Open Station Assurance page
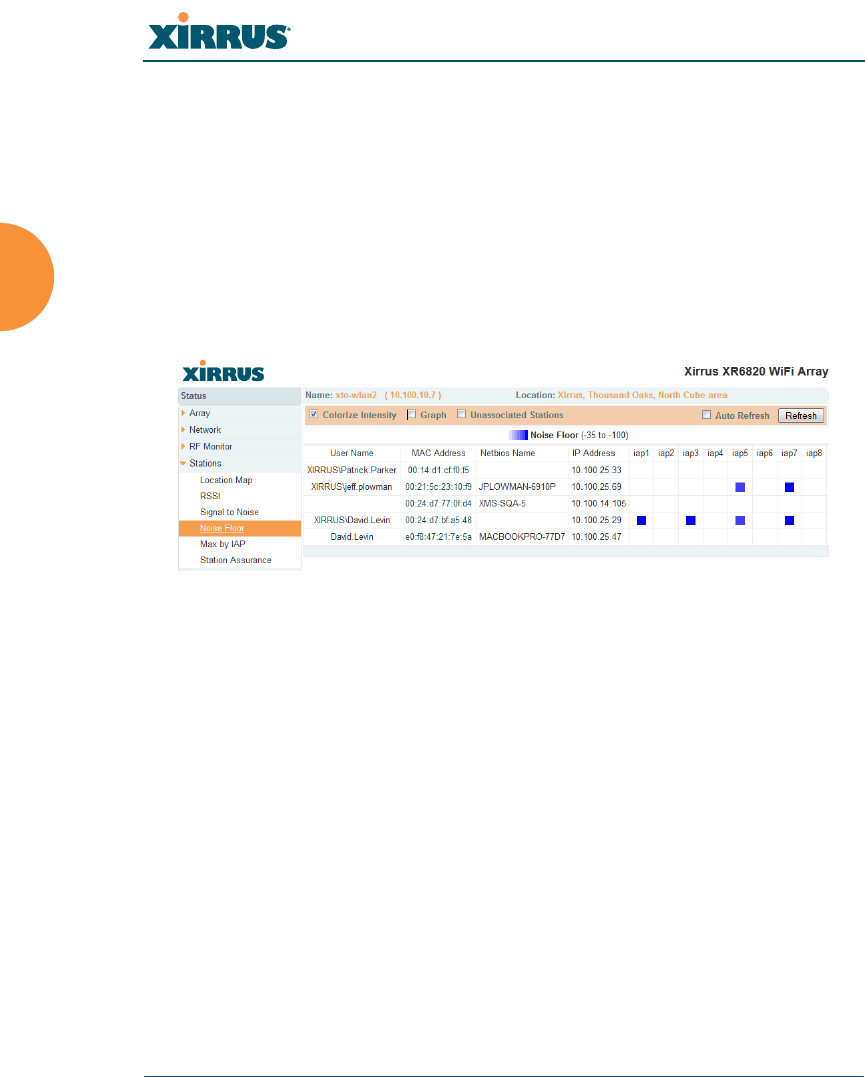The image size is (865, 1077). tap(236, 560)
